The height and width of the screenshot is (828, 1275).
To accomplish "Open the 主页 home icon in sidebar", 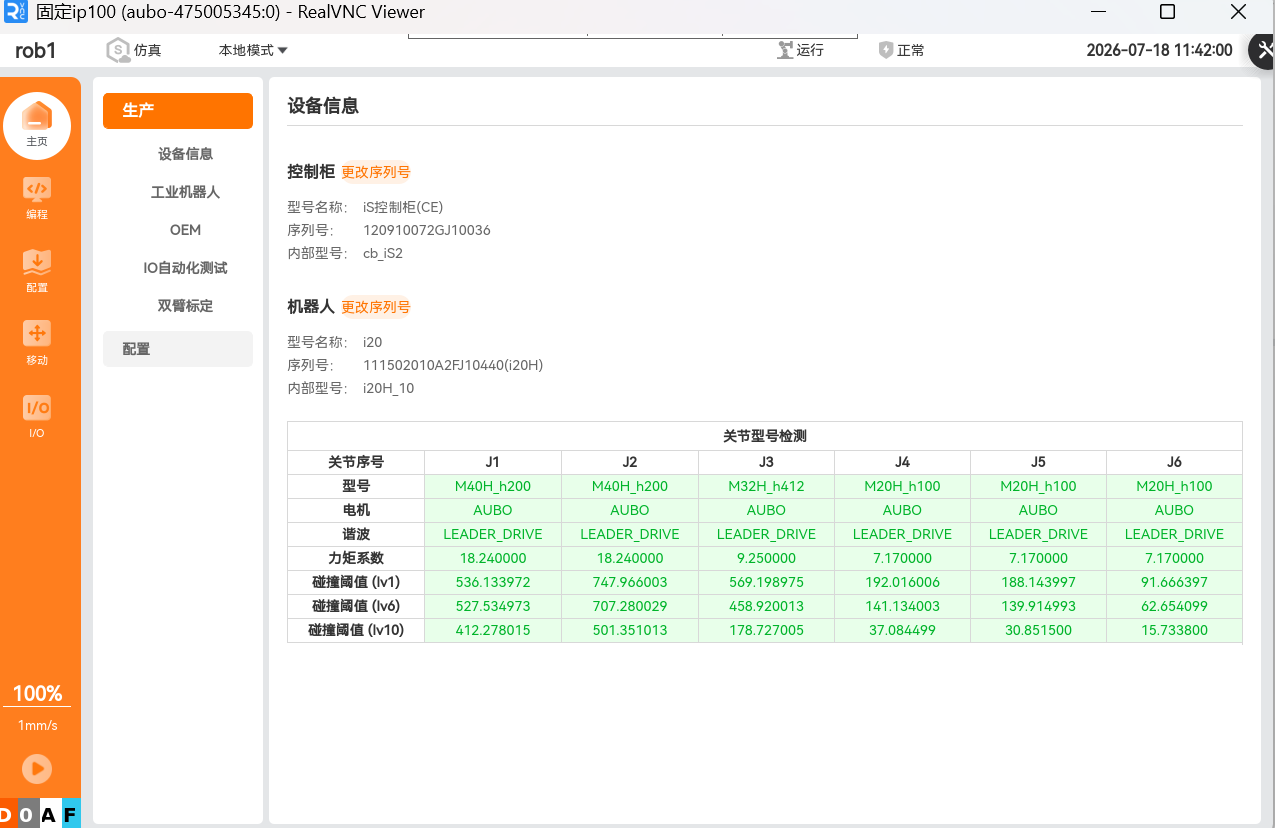I will [37, 125].
